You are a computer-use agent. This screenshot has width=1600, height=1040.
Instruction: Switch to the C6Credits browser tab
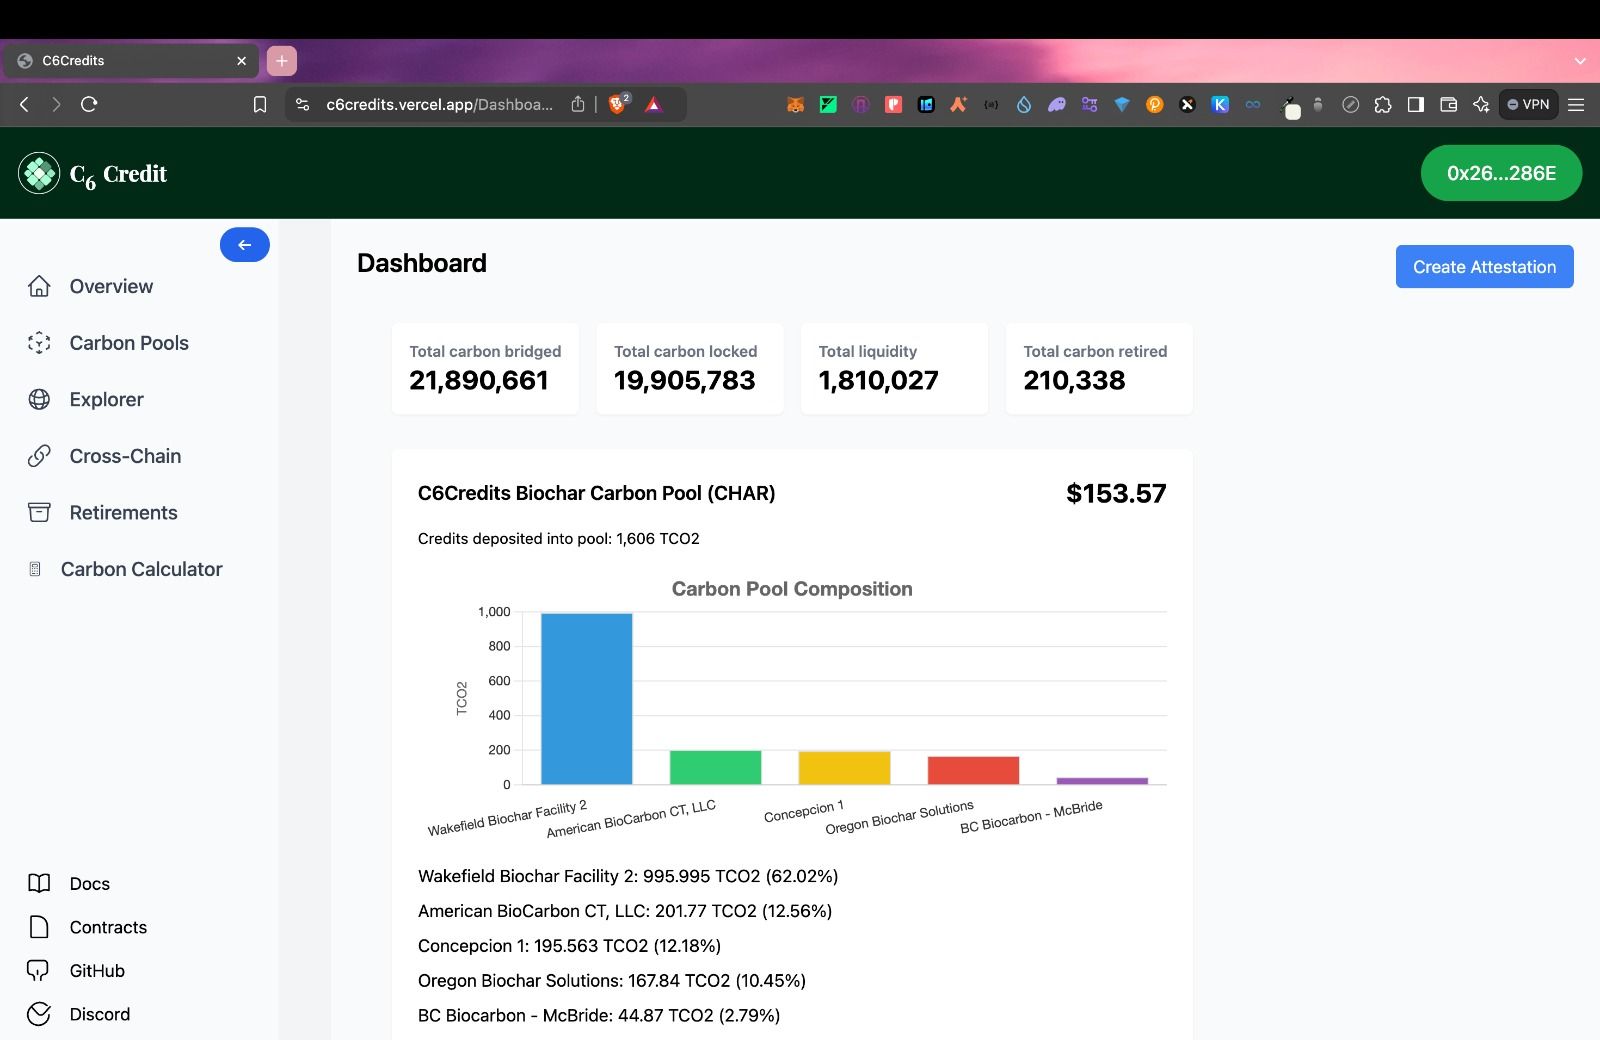(x=130, y=61)
